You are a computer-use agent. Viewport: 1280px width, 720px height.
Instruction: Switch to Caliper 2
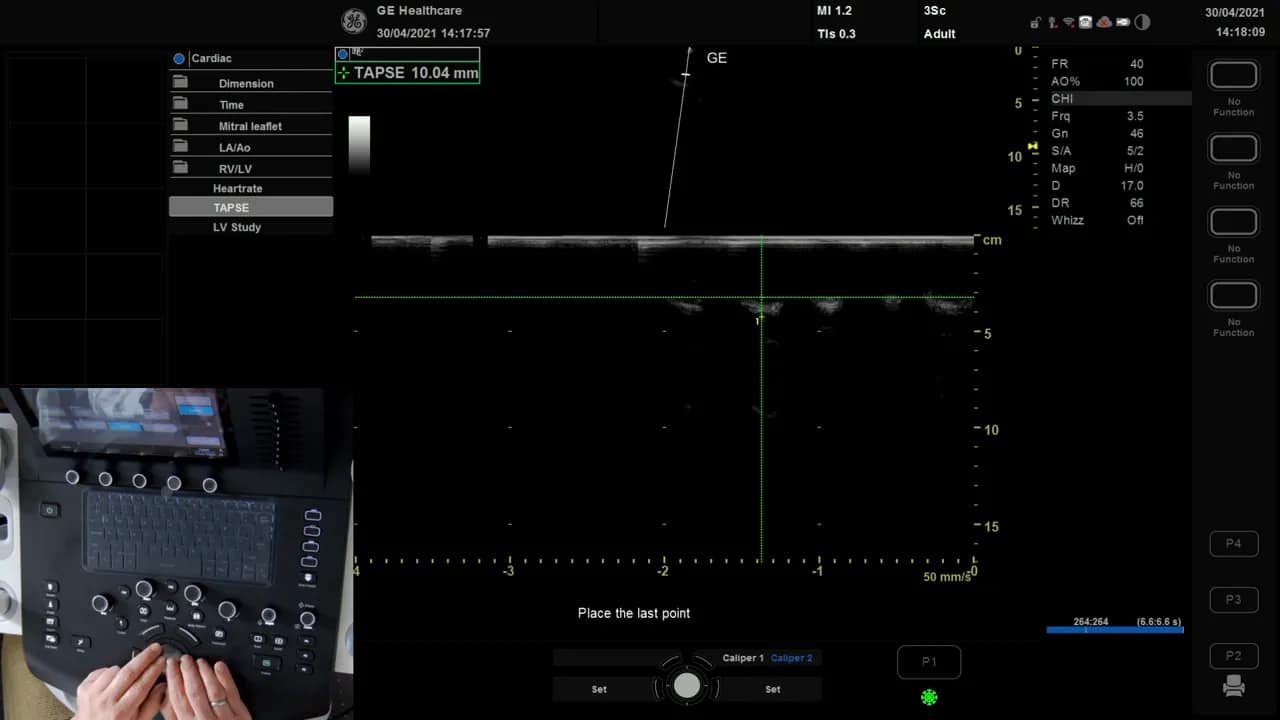coord(791,658)
